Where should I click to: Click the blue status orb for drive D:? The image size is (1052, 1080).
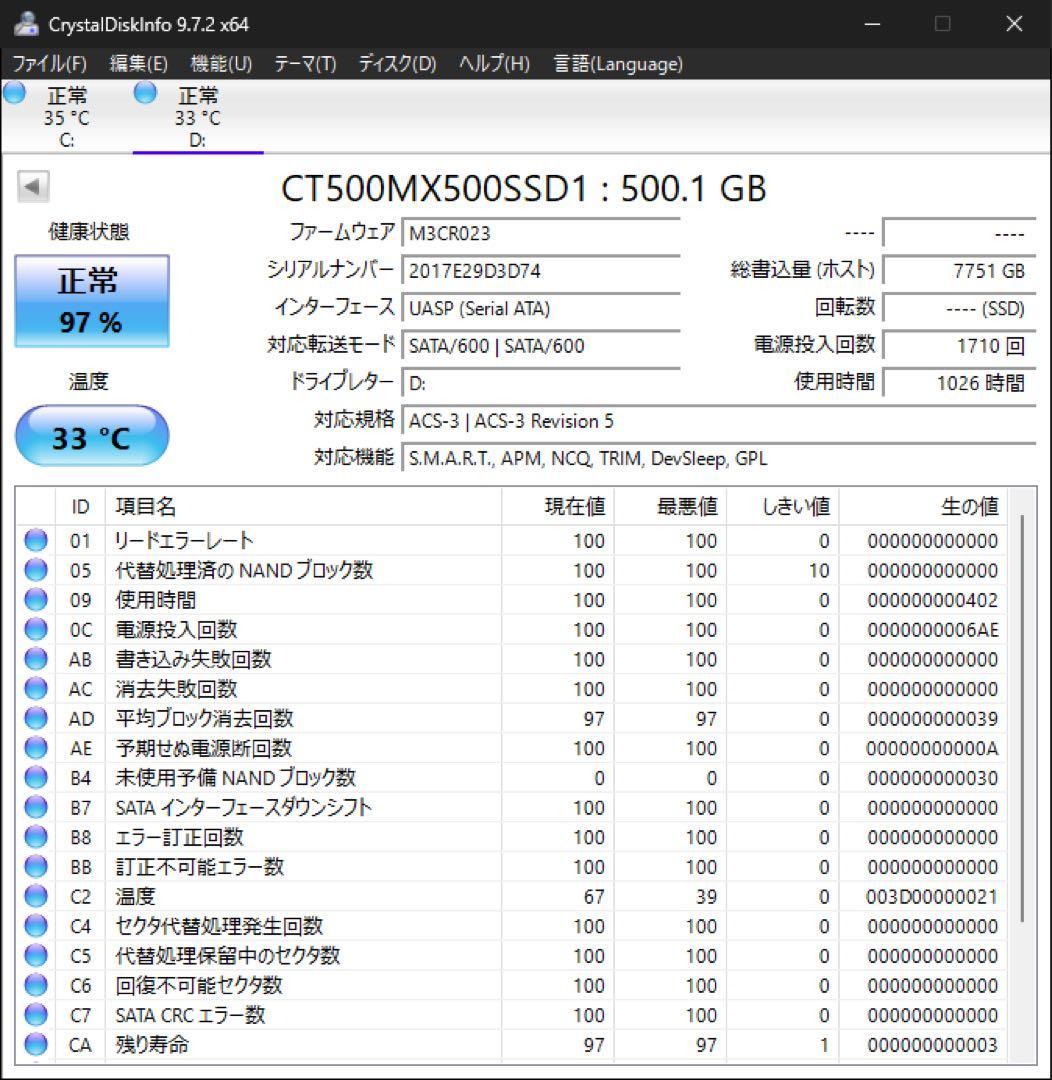pyautogui.click(x=145, y=92)
